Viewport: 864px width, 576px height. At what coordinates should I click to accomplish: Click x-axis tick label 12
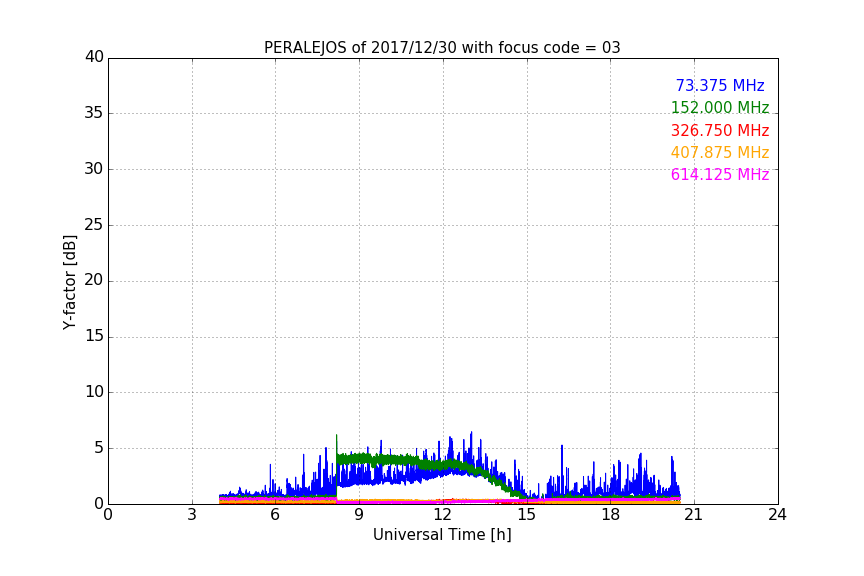[x=443, y=515]
